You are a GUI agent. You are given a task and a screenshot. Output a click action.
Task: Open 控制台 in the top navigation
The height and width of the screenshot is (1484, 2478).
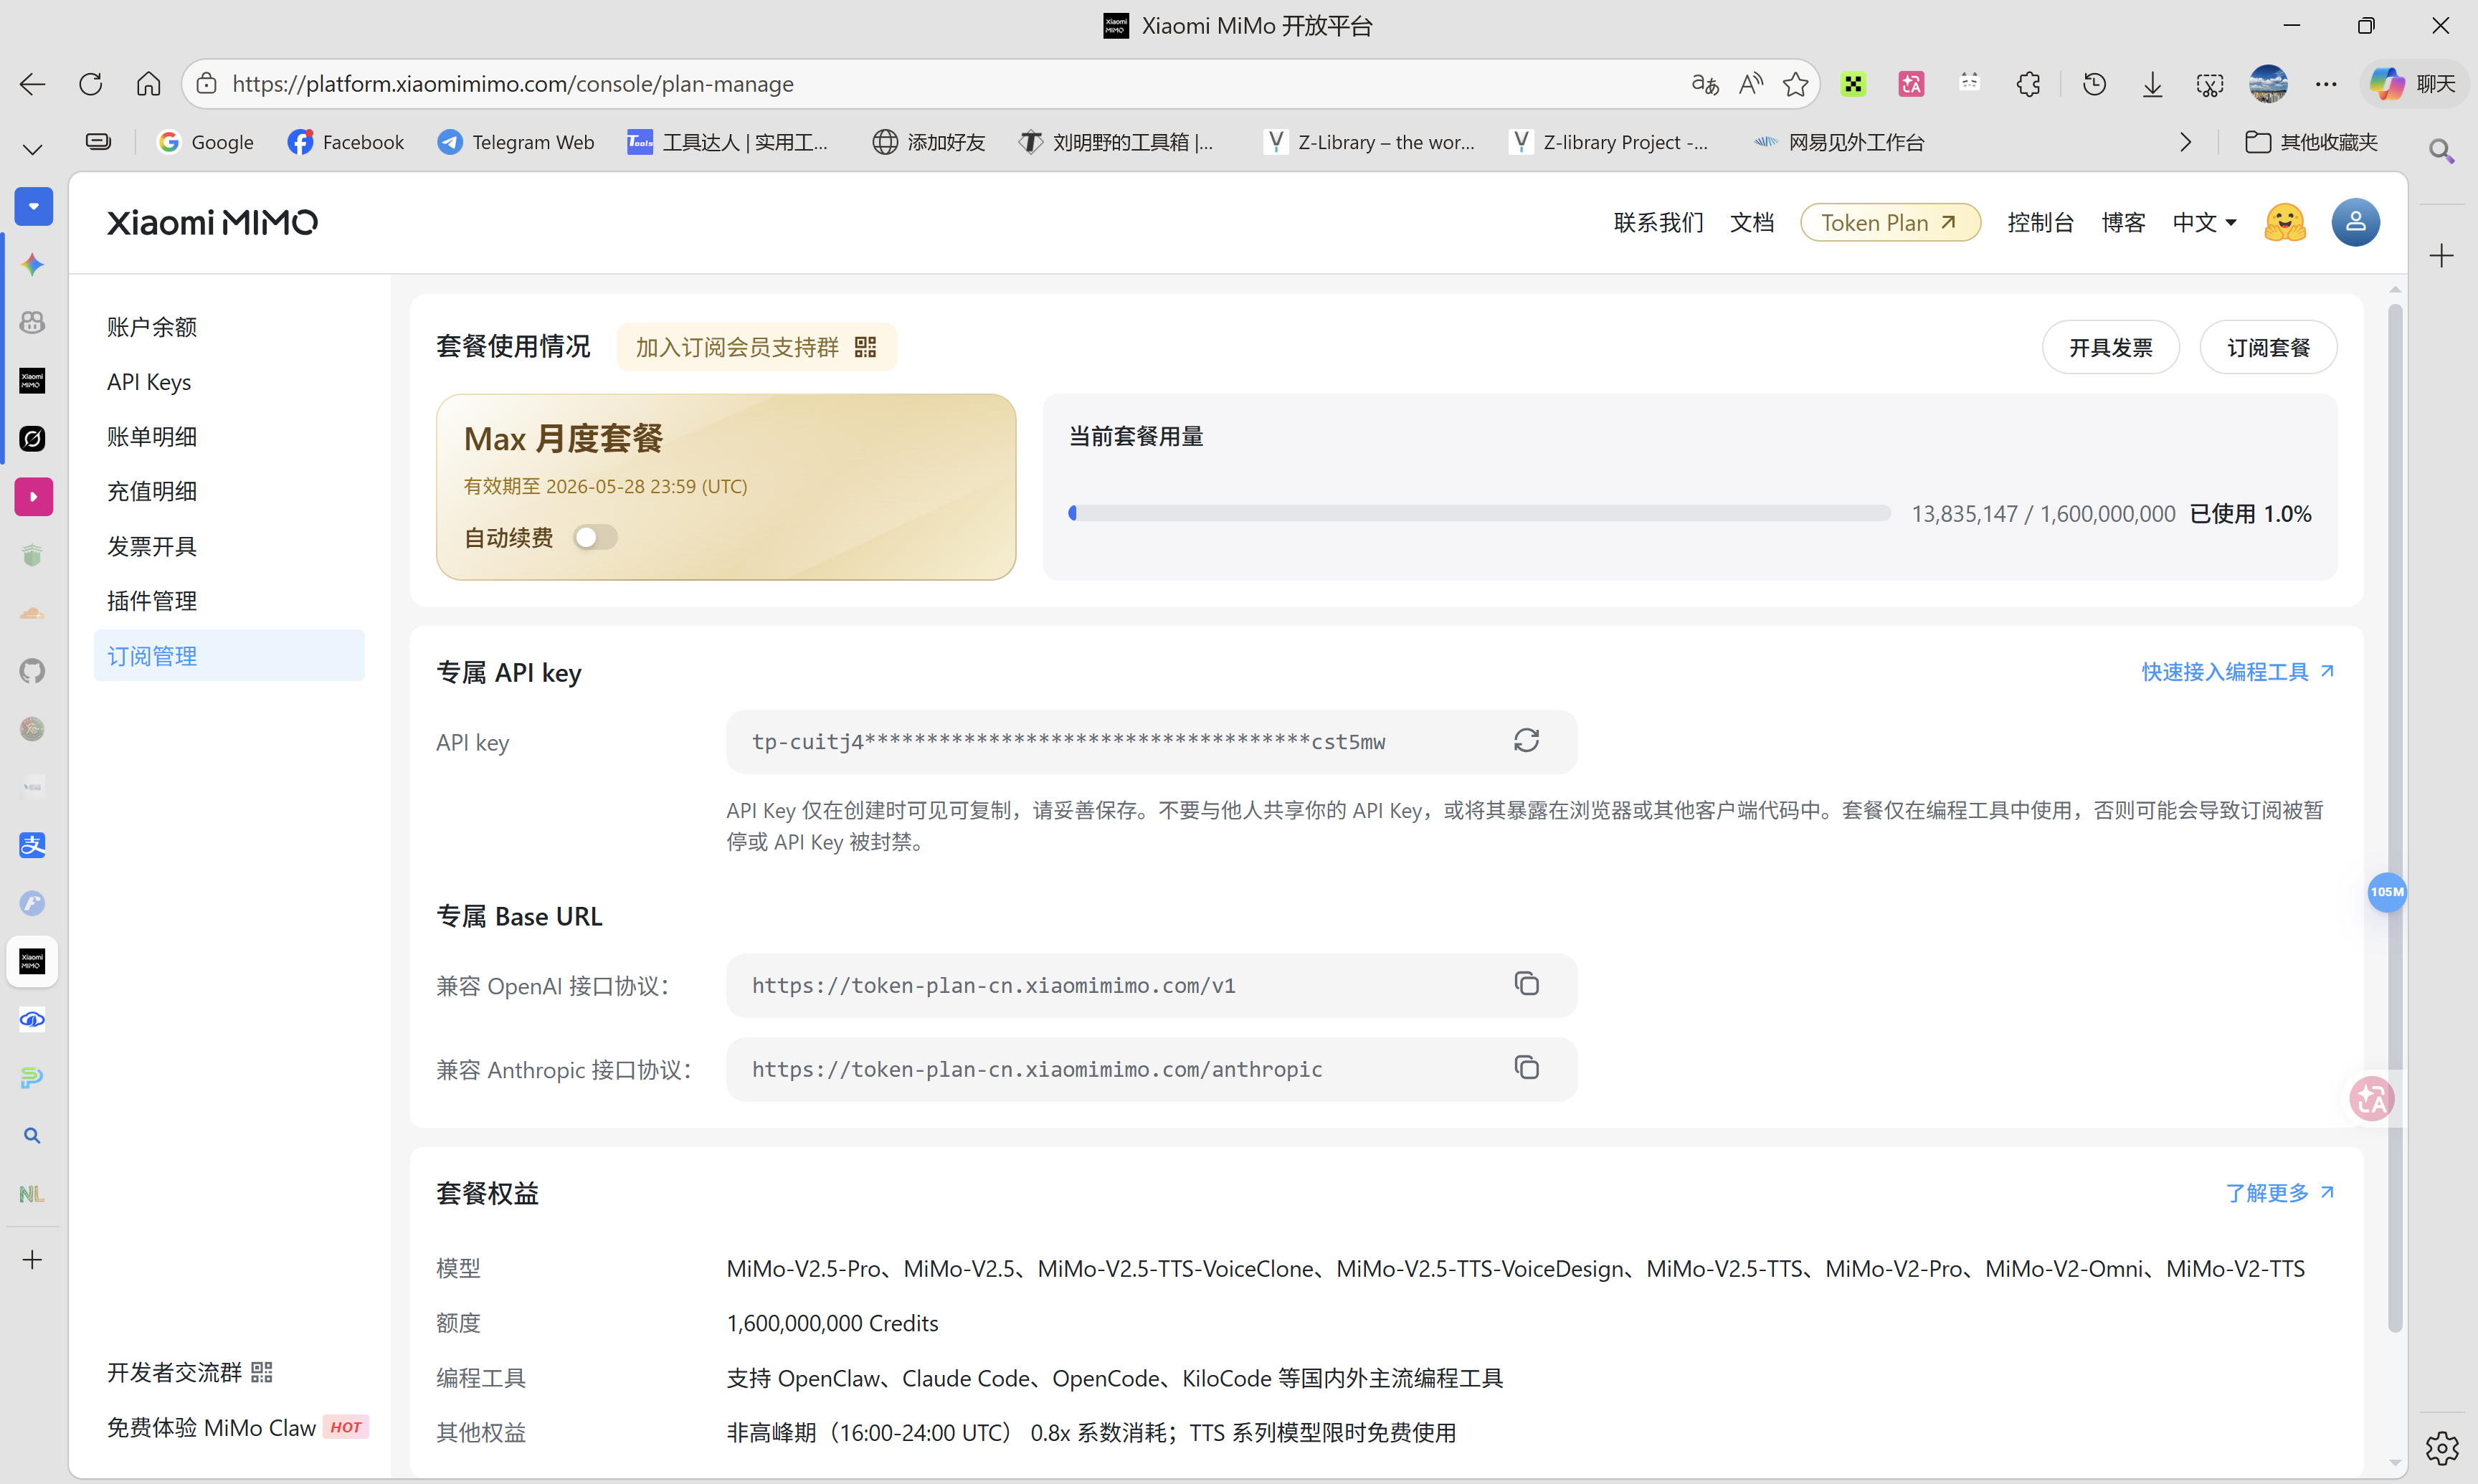[x=2040, y=222]
